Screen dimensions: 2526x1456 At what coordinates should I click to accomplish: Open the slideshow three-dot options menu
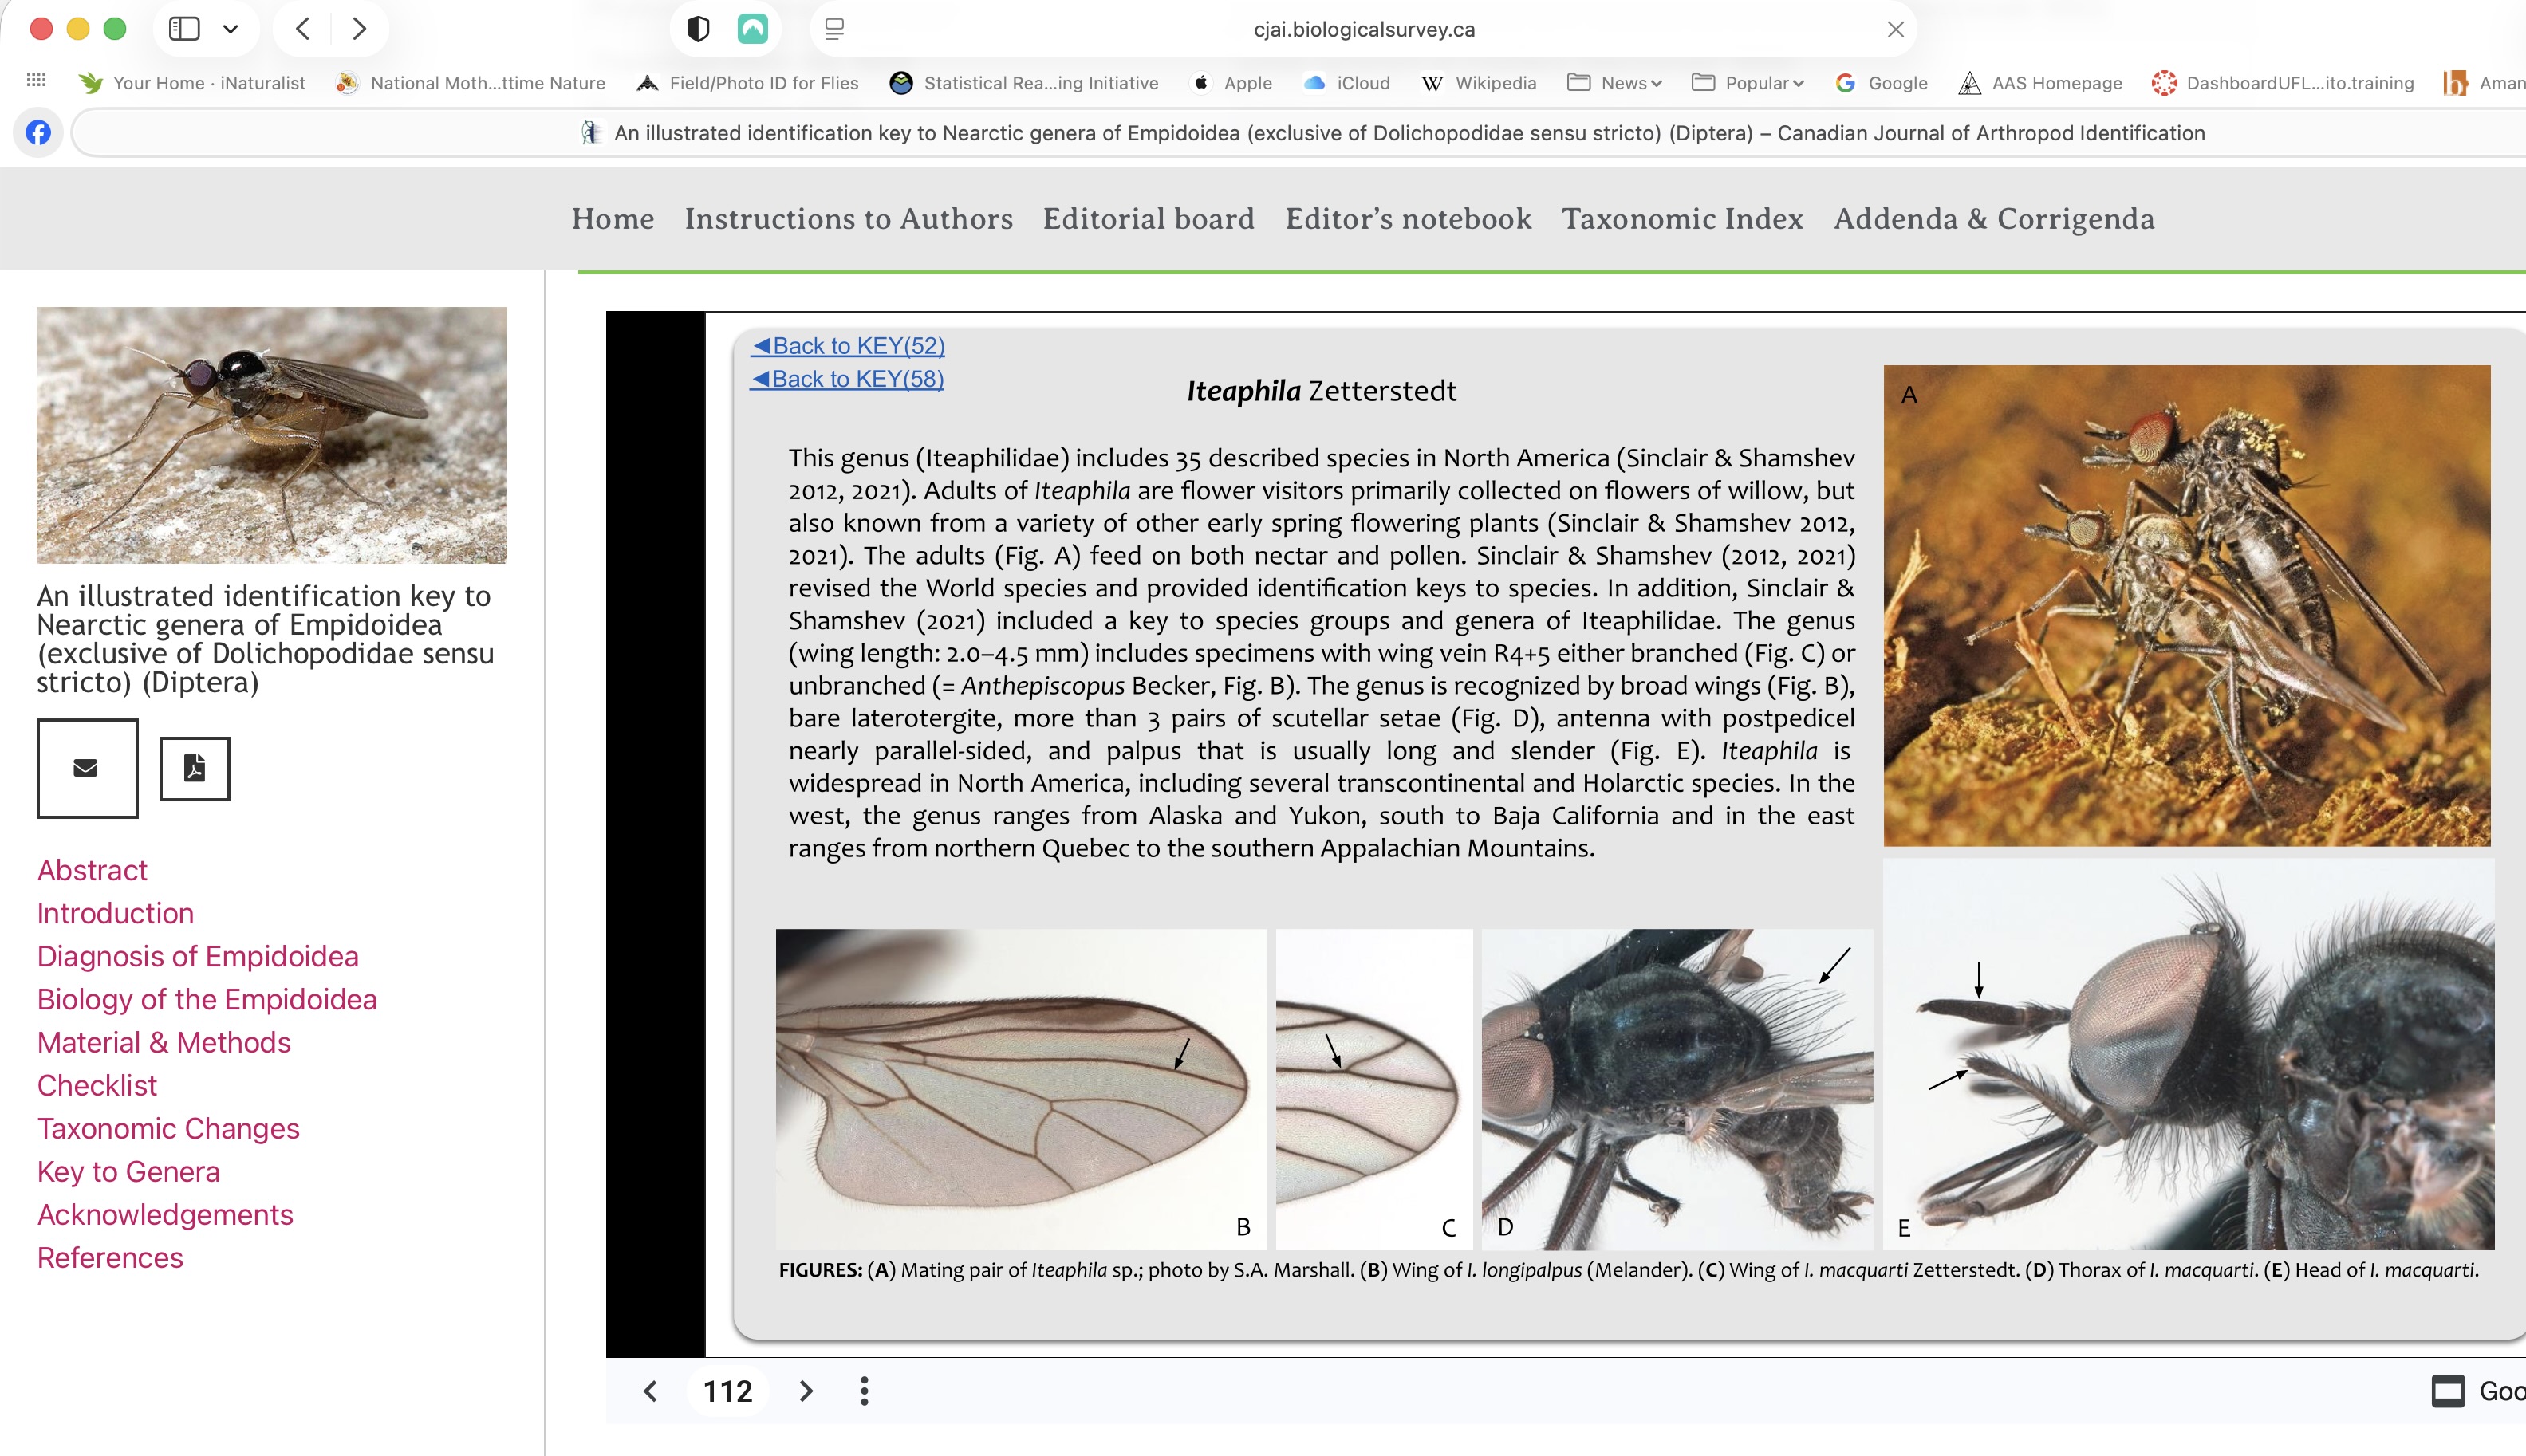coord(865,1391)
